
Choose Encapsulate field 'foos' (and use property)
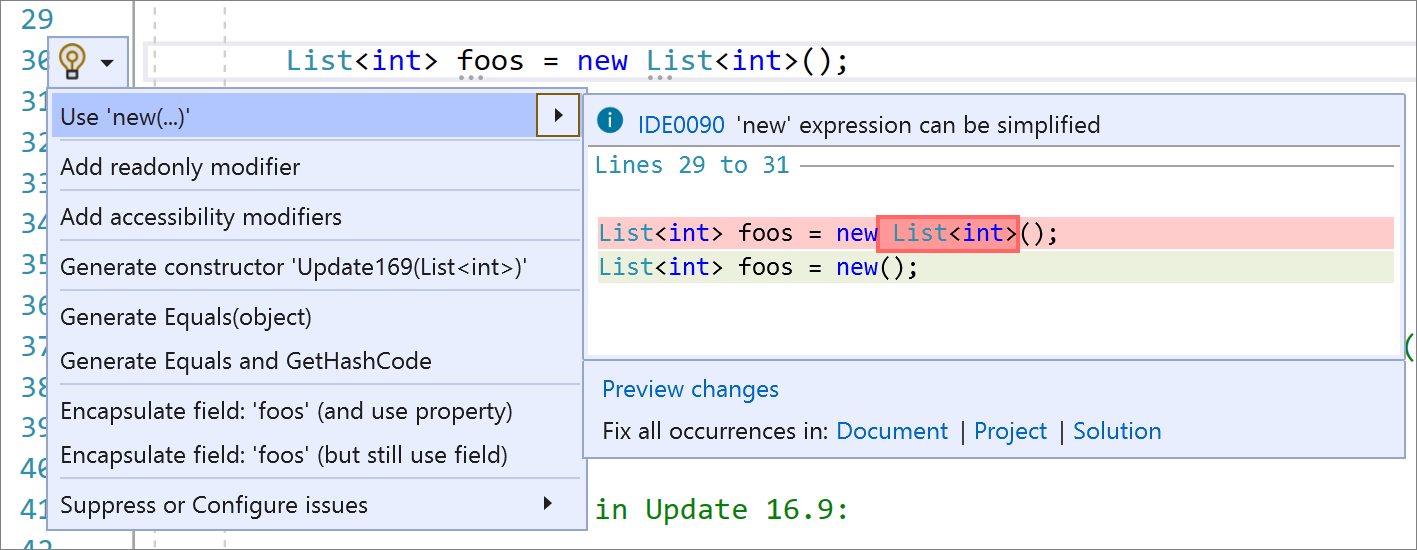coord(316,411)
